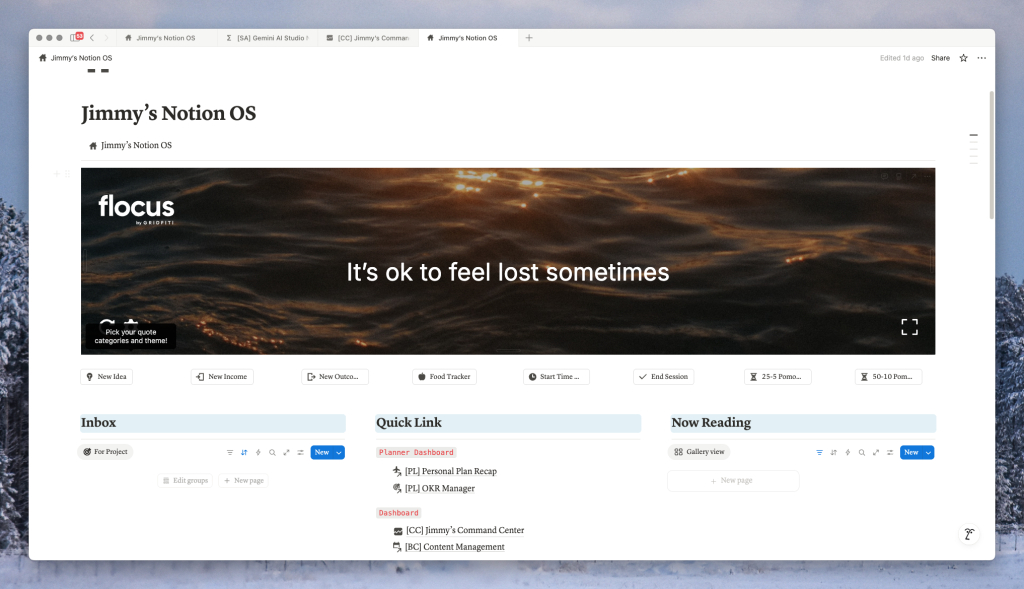
Task: Click the Food Tracker button
Action: pyautogui.click(x=444, y=377)
